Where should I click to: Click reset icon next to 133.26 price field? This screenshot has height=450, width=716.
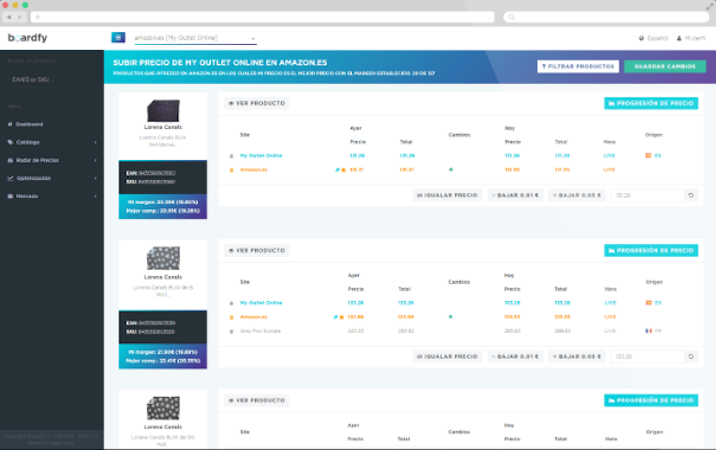[x=691, y=356]
